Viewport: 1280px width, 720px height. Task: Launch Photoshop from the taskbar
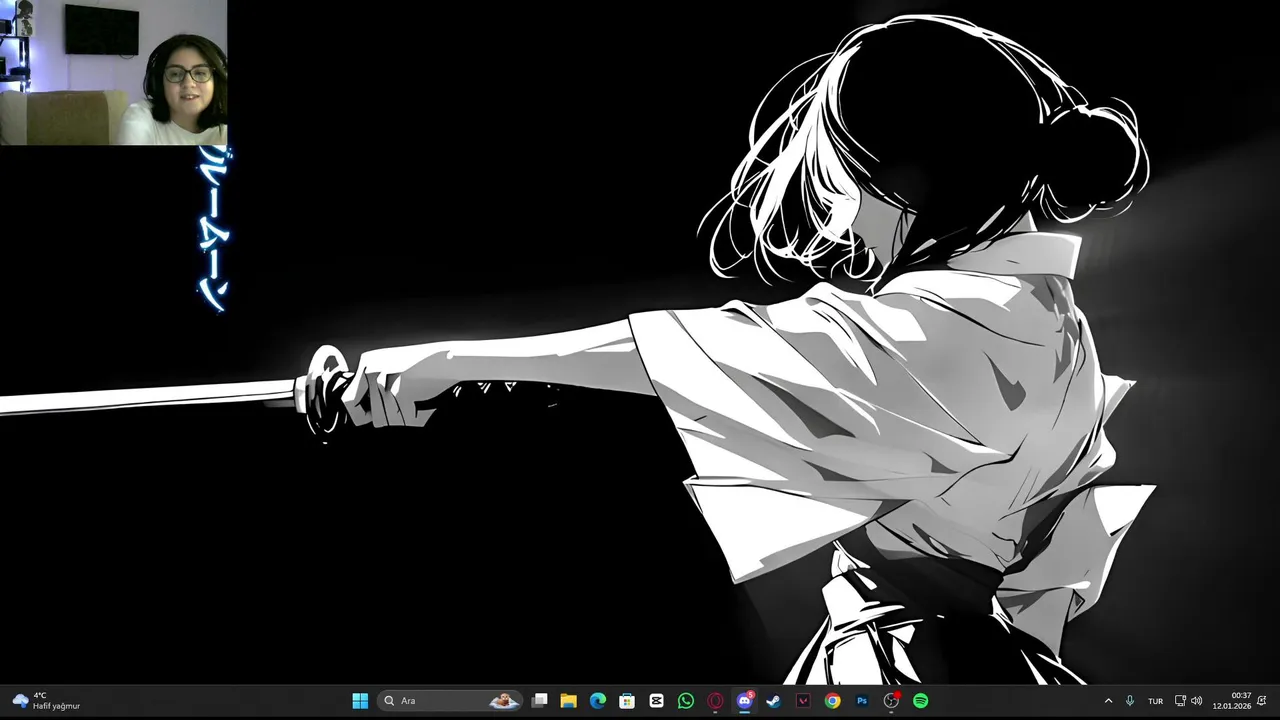coord(862,701)
